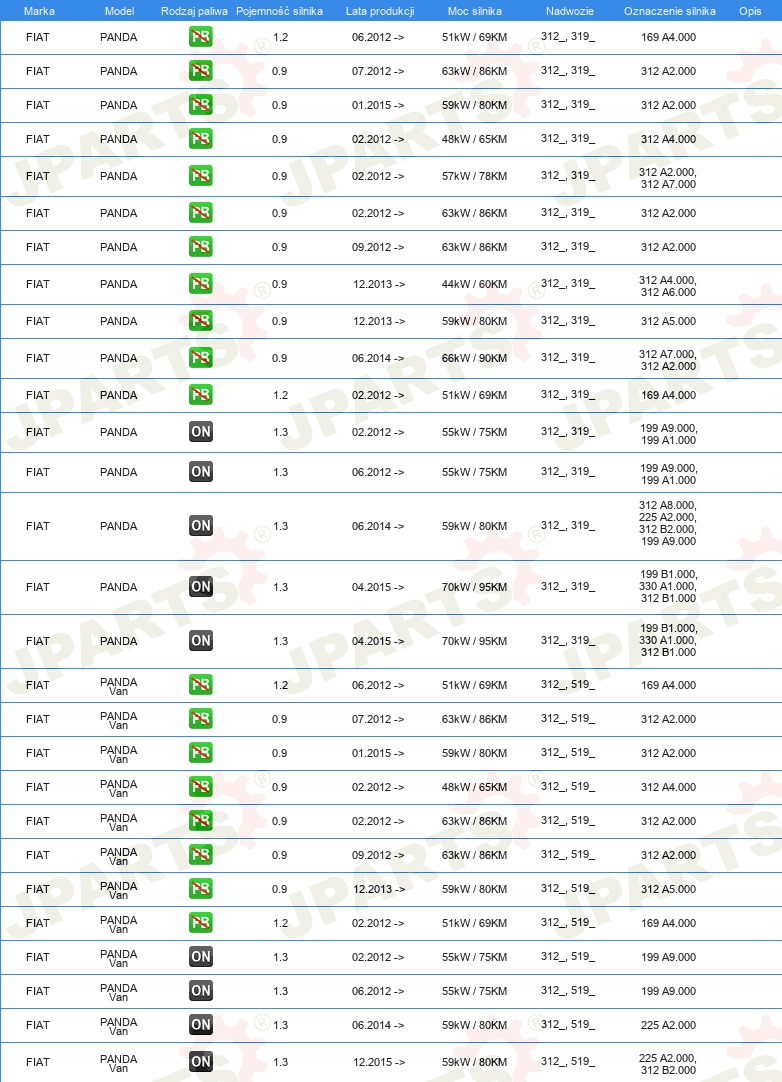Select PANDA Van model cell in 12.2015 row
The image size is (782, 1082).
(119, 1063)
